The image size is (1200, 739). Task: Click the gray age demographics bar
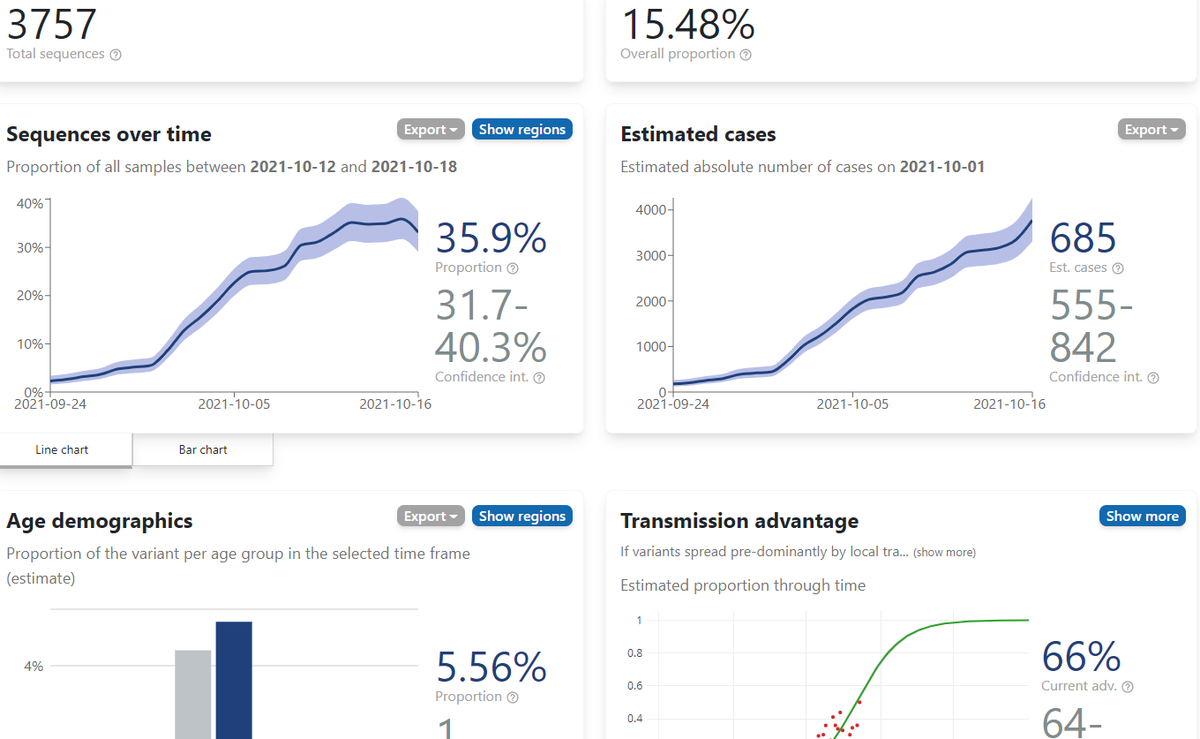pos(193,694)
